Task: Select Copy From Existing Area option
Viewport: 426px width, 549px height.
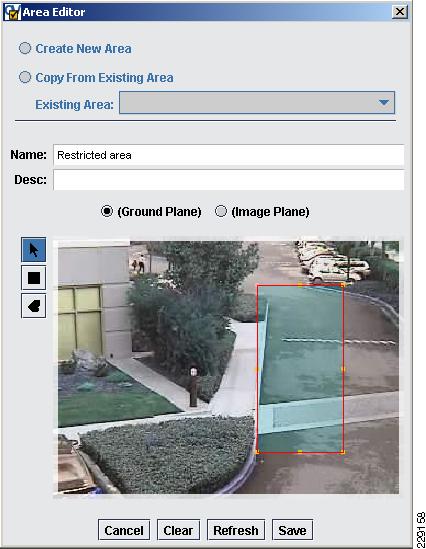Action: click(25, 77)
